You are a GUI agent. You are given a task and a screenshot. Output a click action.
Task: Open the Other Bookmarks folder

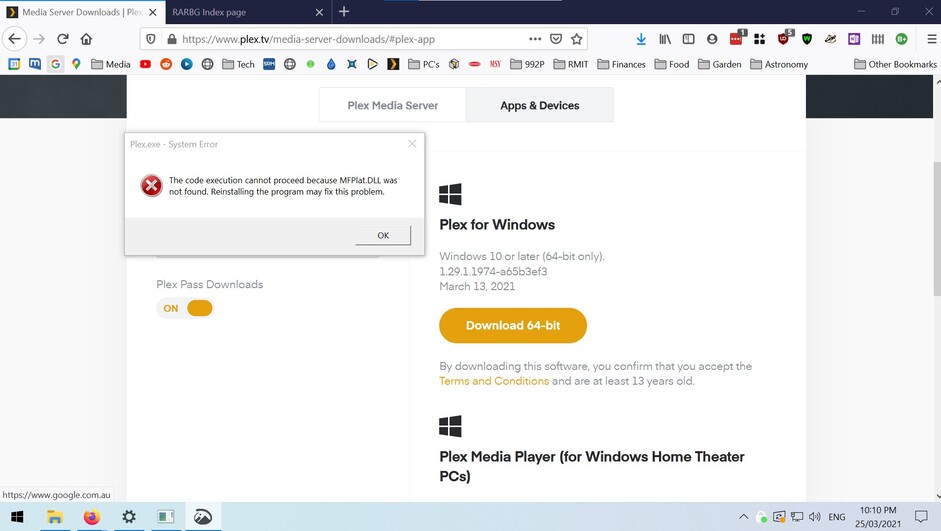click(x=895, y=64)
